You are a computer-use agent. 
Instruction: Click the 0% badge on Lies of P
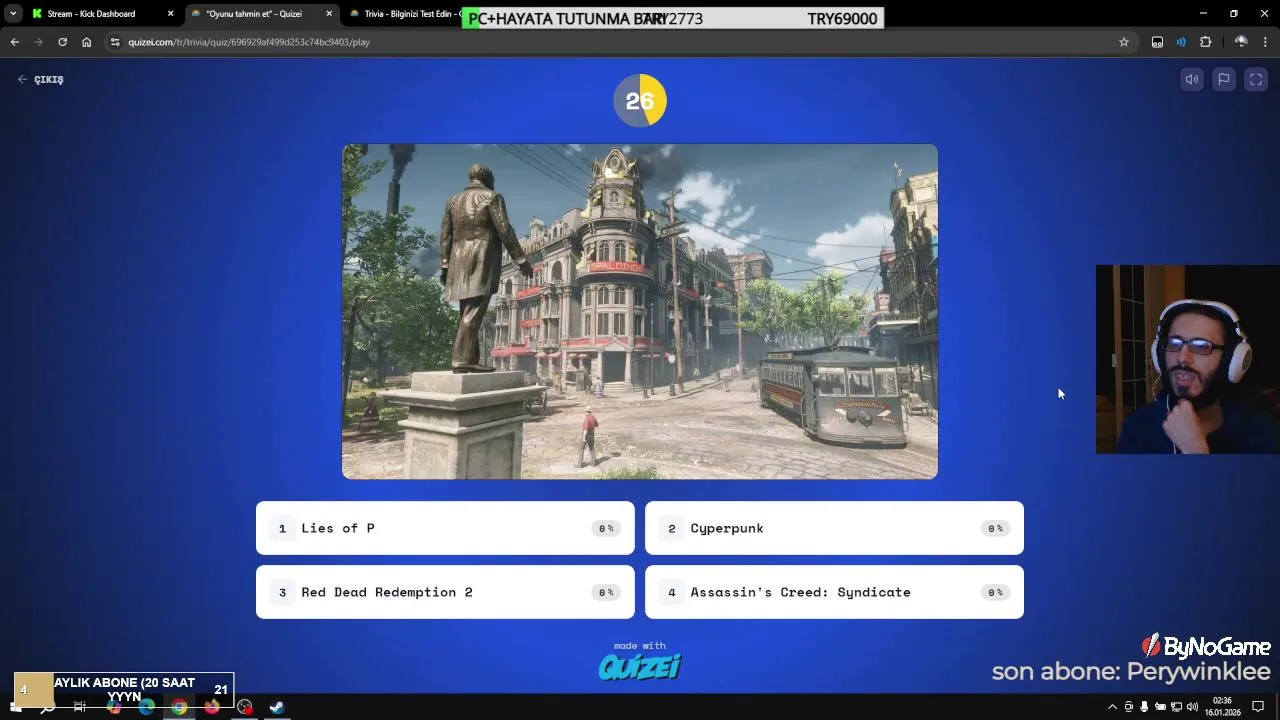click(x=606, y=528)
